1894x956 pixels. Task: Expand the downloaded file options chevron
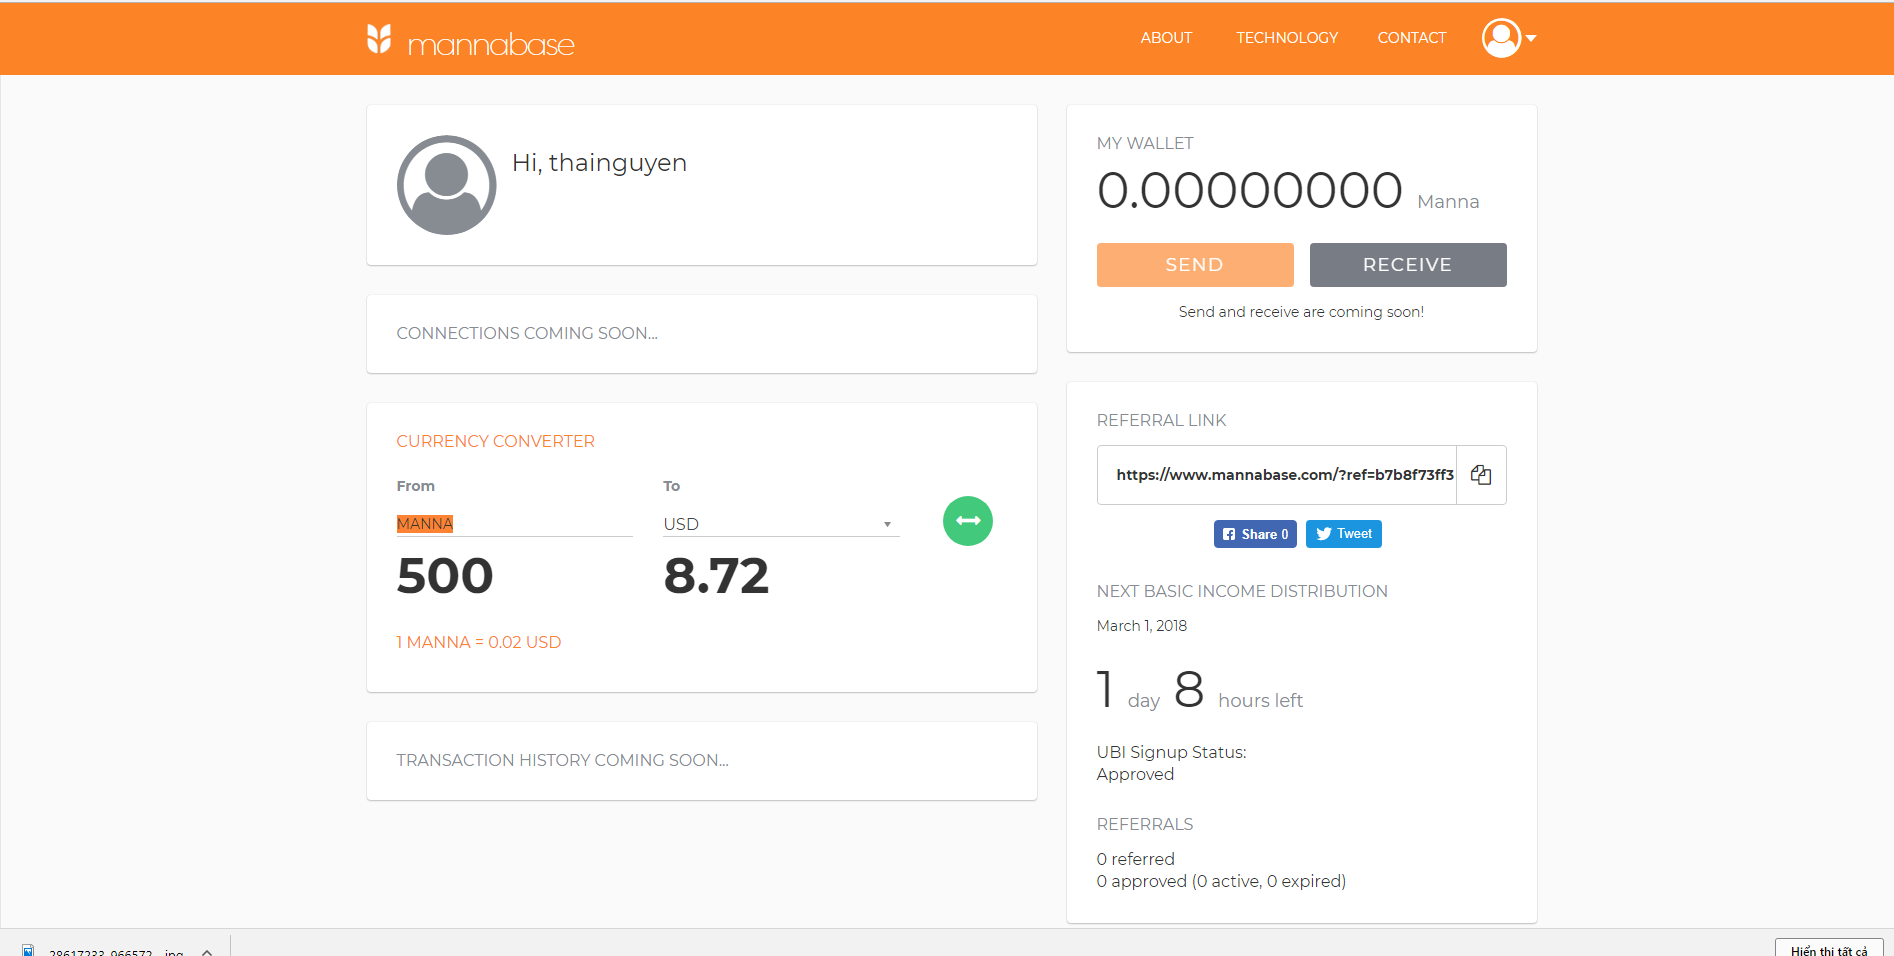click(207, 951)
